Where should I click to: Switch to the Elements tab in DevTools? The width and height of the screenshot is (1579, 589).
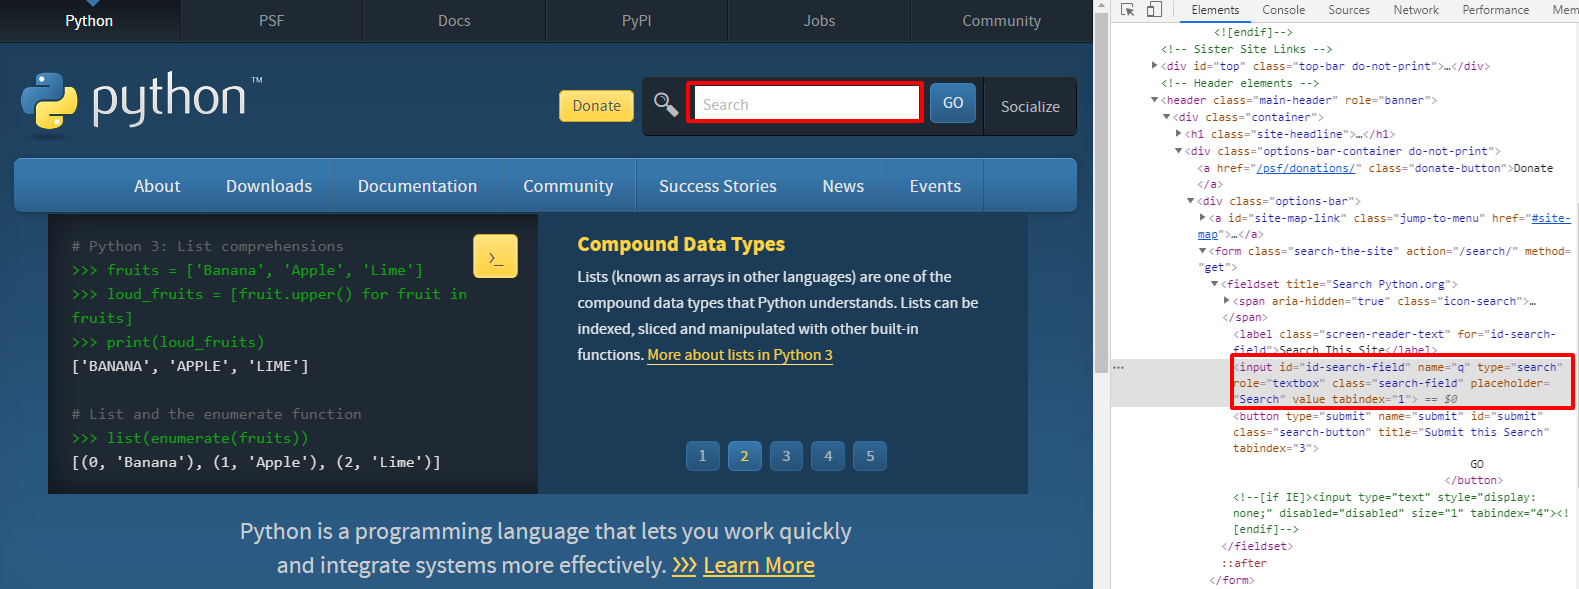(x=1215, y=10)
